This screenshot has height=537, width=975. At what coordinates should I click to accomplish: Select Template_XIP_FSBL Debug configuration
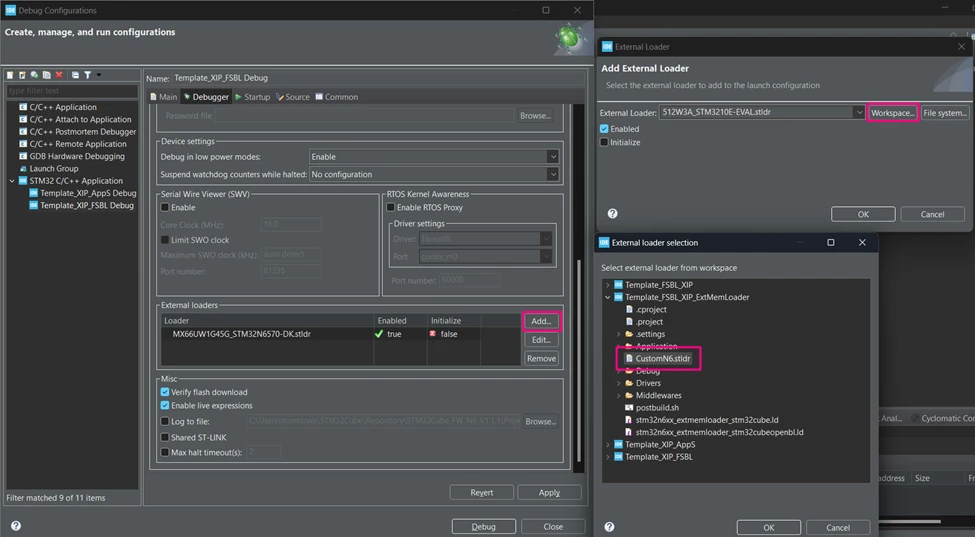coord(86,205)
